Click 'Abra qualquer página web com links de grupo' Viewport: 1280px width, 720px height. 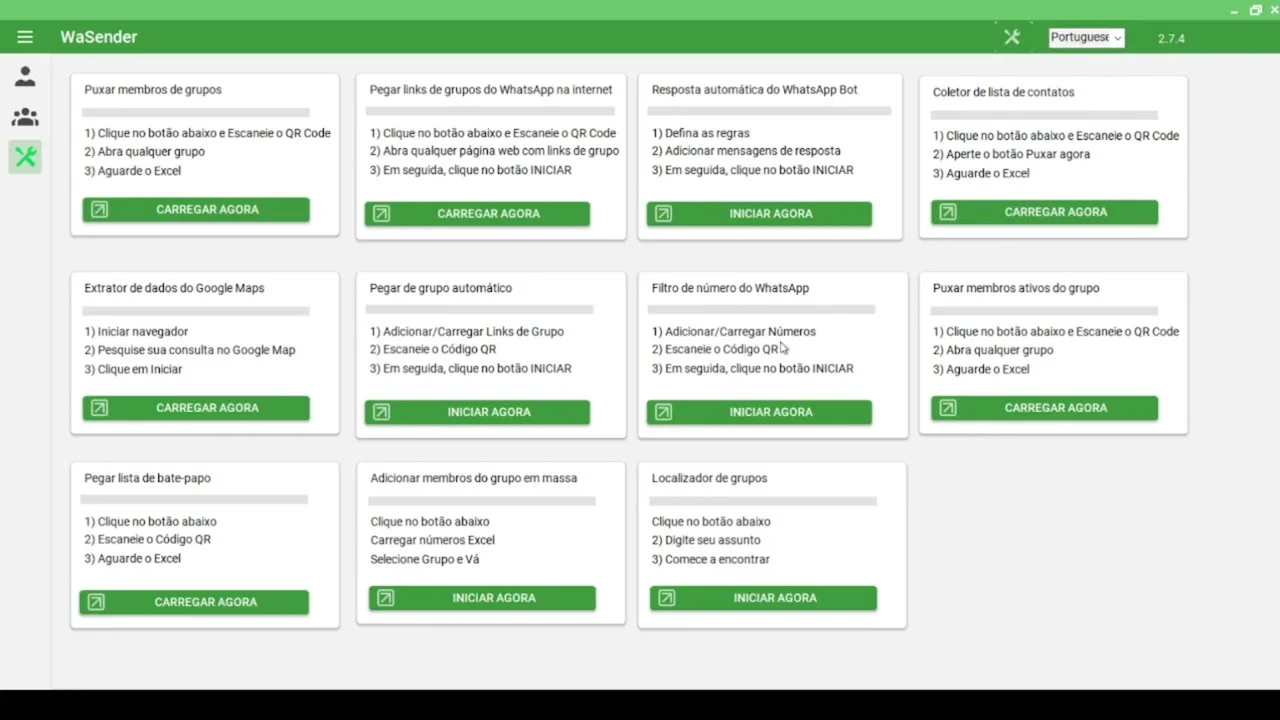click(494, 152)
